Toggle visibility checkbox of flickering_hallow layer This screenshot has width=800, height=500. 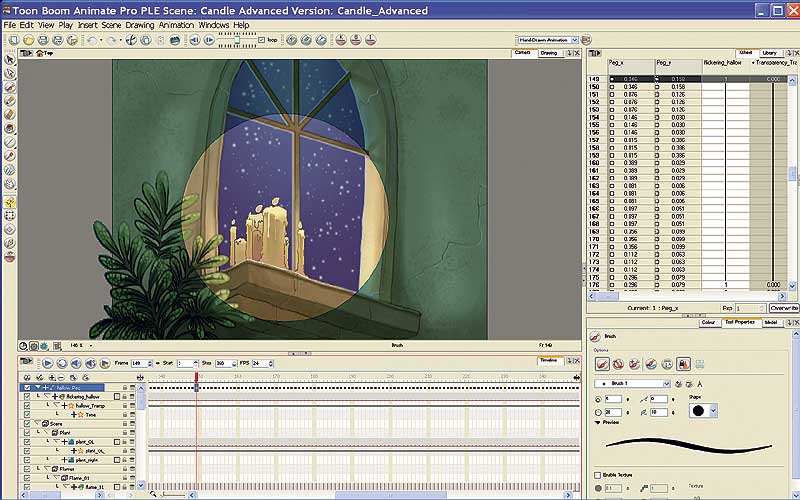[27, 396]
